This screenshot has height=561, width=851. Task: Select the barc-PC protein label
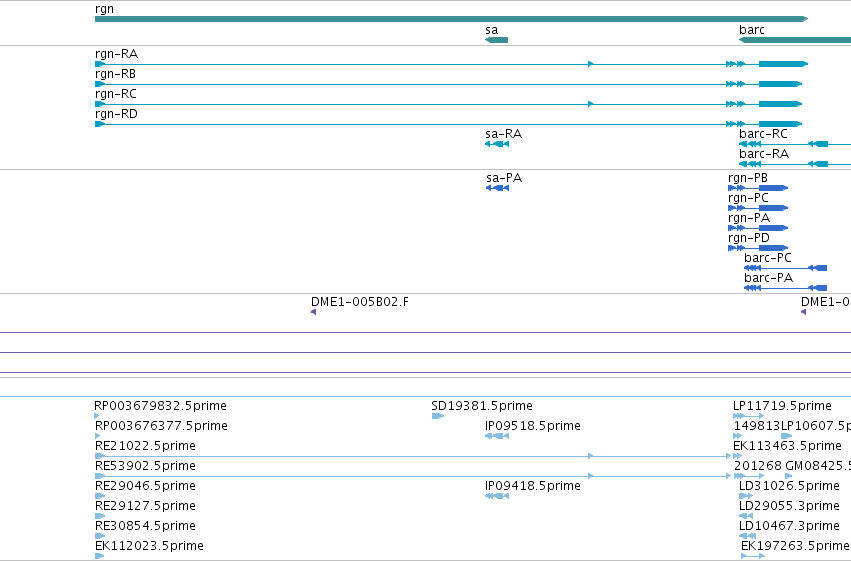point(768,258)
